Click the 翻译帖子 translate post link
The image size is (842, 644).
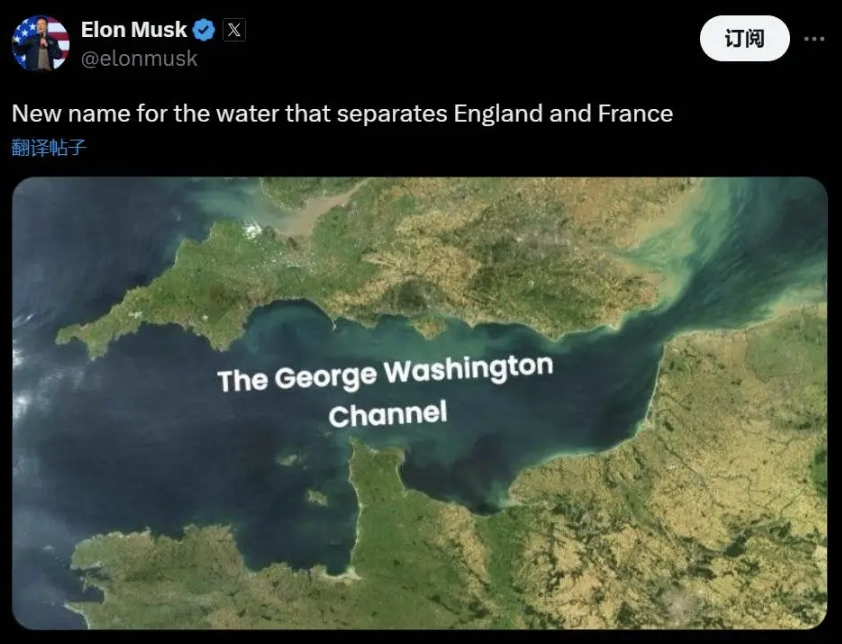(49, 148)
